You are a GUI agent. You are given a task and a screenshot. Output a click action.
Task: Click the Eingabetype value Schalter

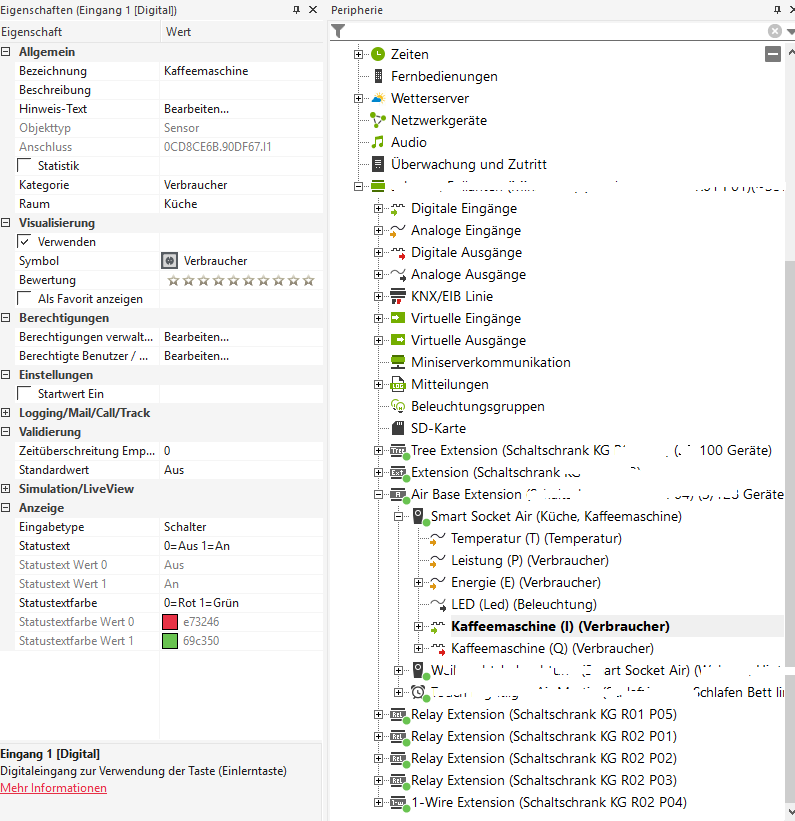pyautogui.click(x=185, y=527)
